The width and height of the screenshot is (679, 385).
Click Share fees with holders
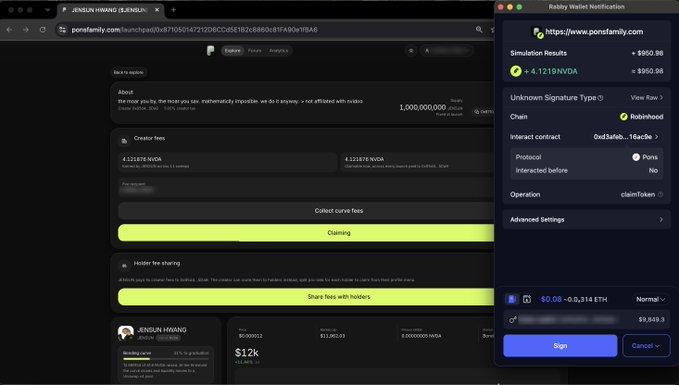point(306,297)
